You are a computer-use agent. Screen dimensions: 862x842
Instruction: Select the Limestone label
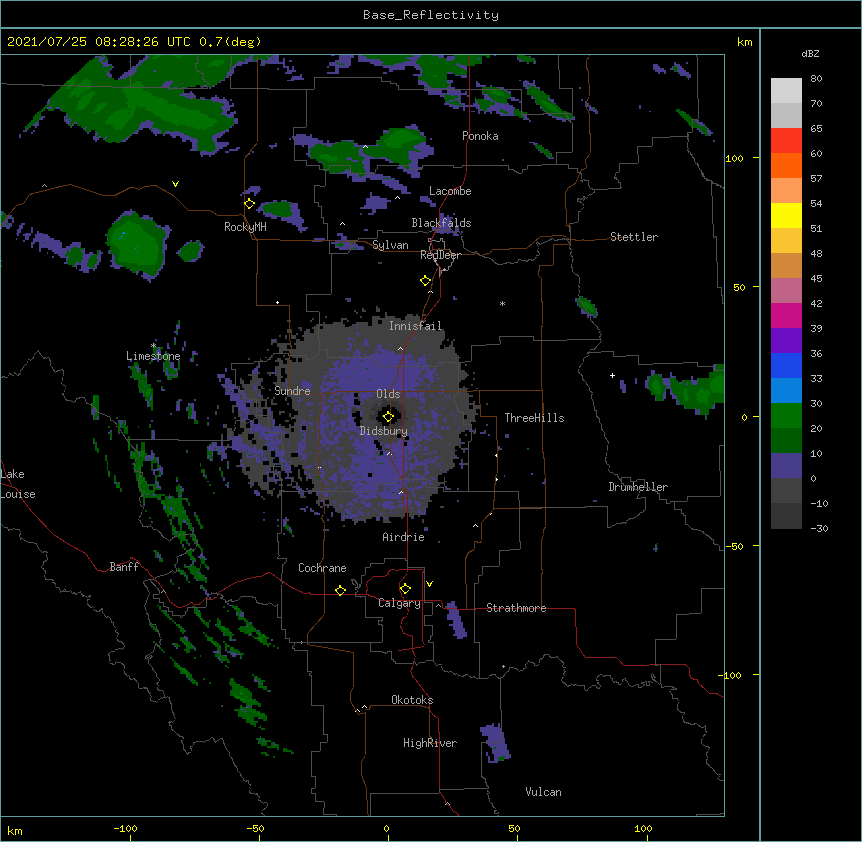(x=153, y=356)
